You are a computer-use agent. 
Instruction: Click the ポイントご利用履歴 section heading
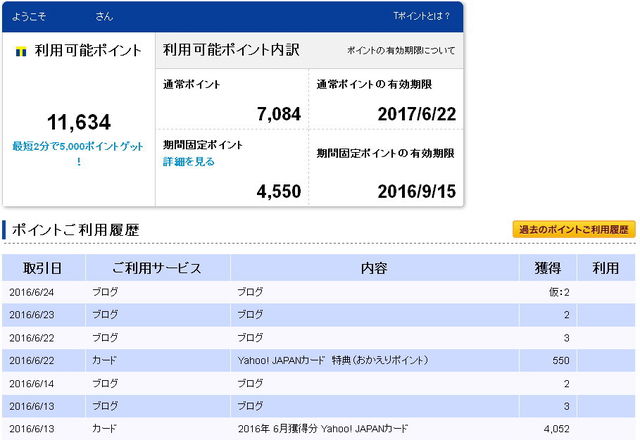pos(76,230)
